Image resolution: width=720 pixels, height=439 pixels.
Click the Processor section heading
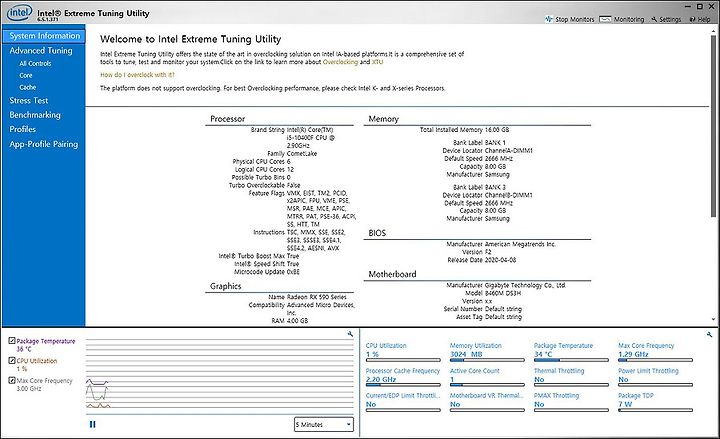[227, 118]
